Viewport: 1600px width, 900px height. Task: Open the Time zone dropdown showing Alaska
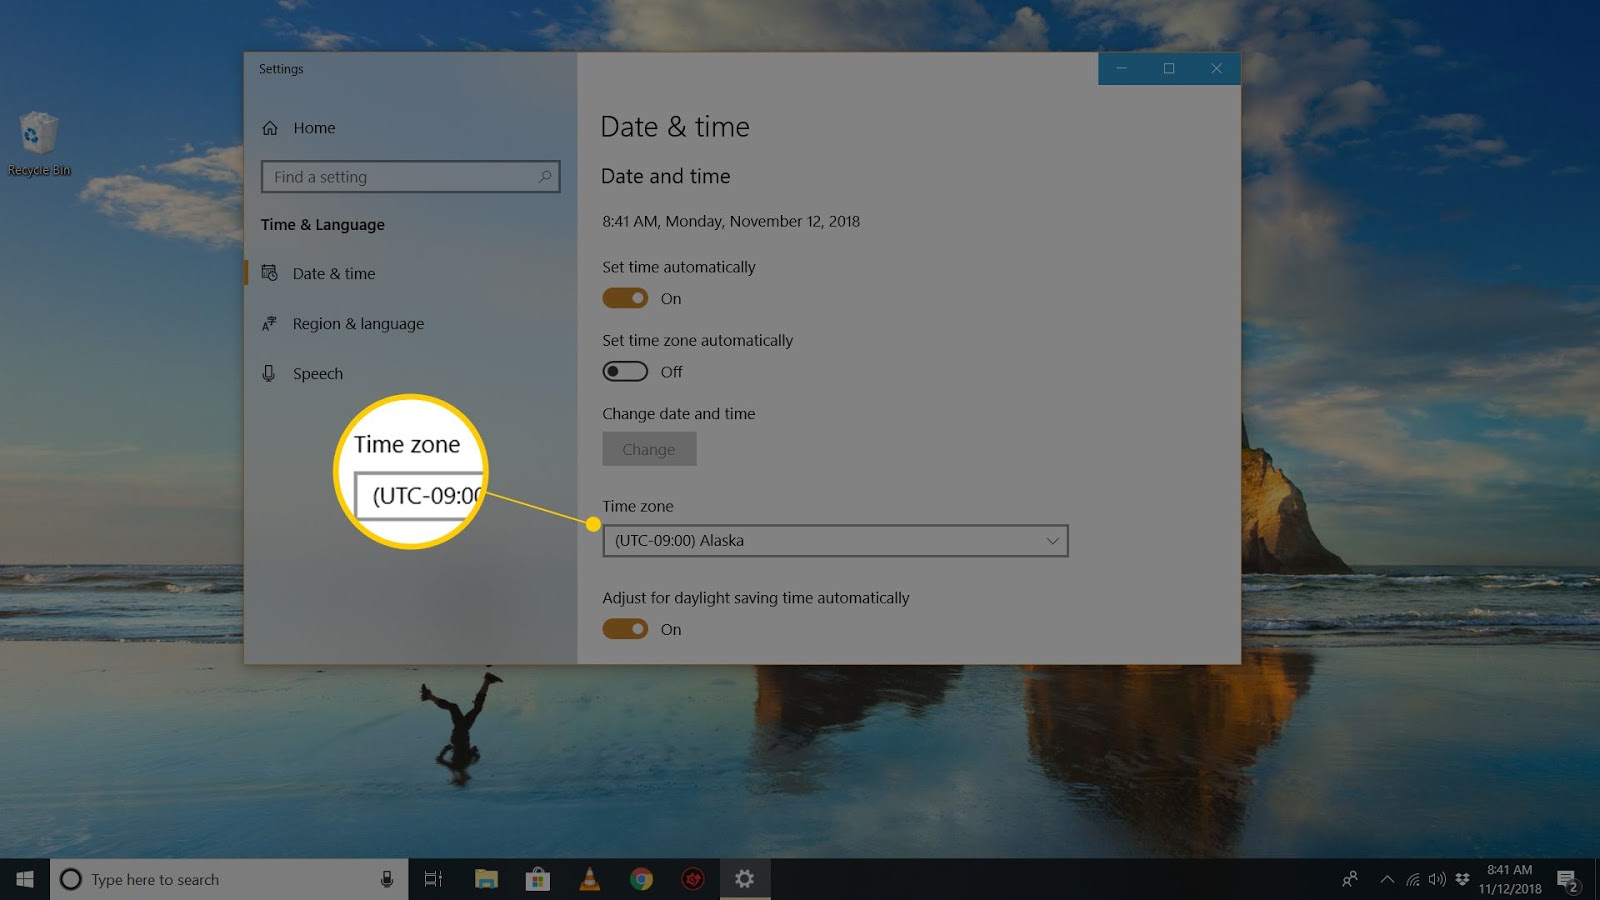tap(835, 540)
